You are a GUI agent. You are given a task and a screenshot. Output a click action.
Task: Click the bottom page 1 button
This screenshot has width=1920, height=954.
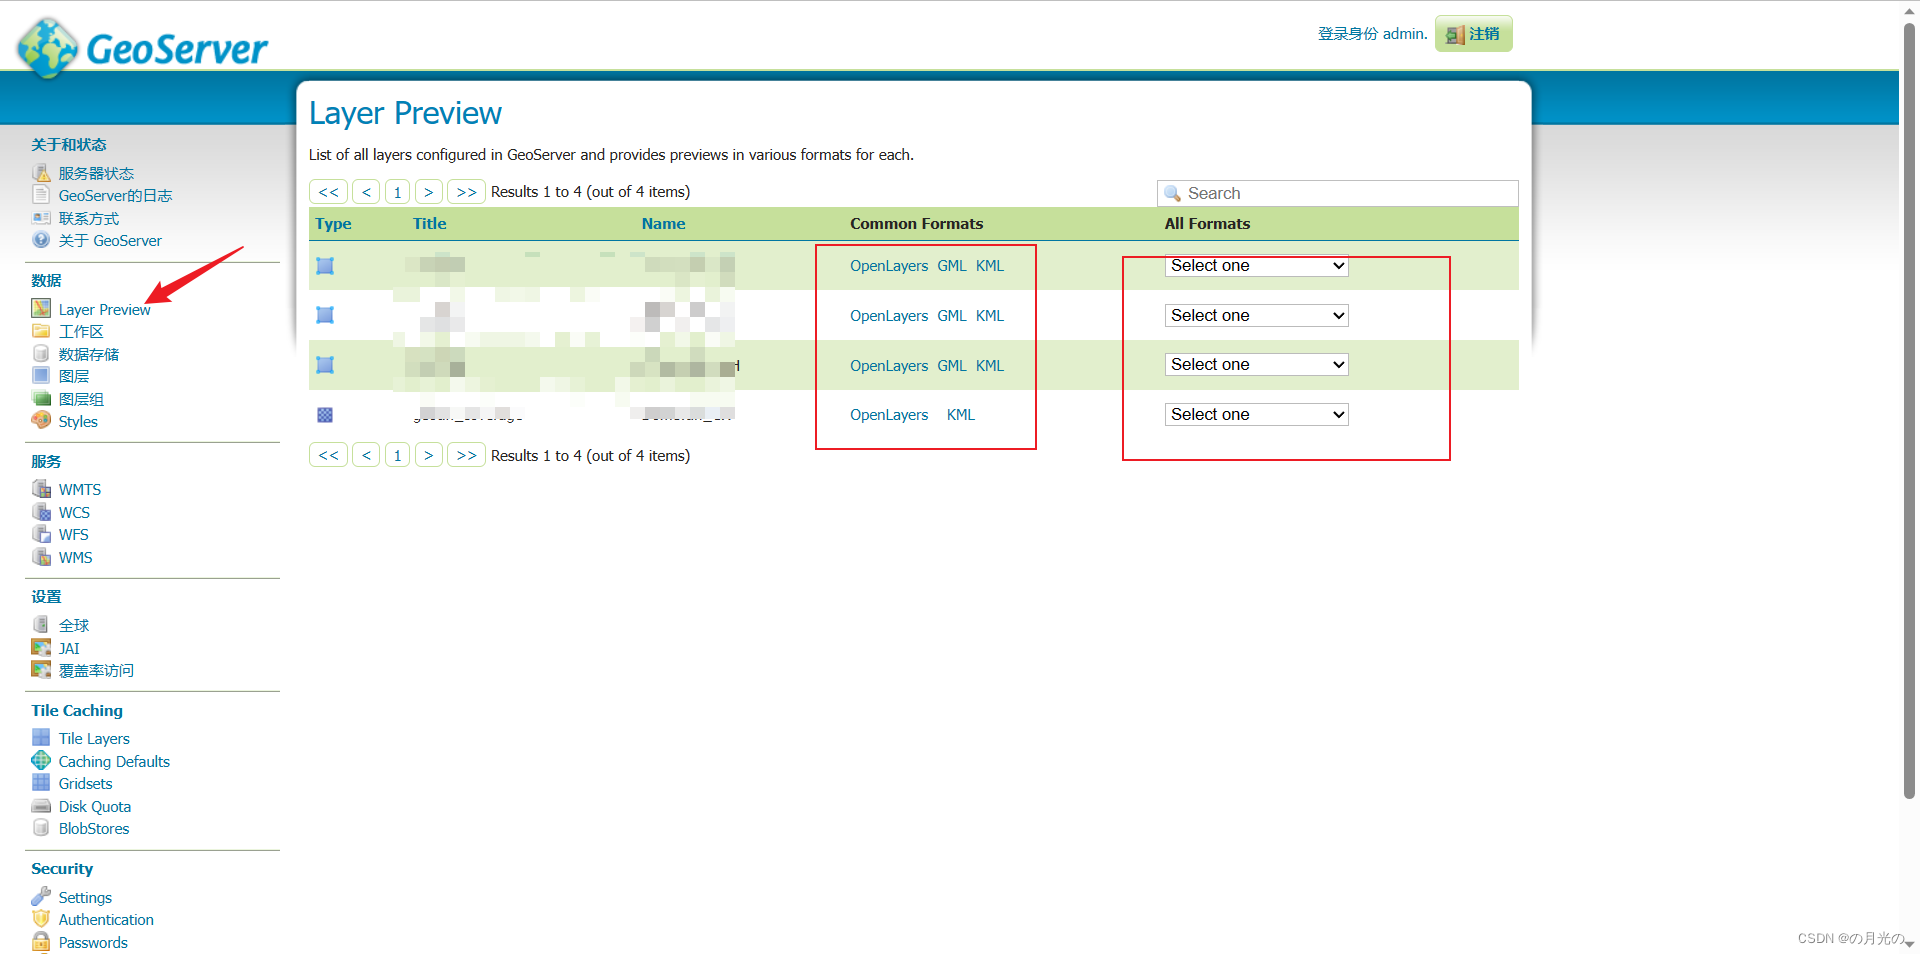click(x=397, y=456)
